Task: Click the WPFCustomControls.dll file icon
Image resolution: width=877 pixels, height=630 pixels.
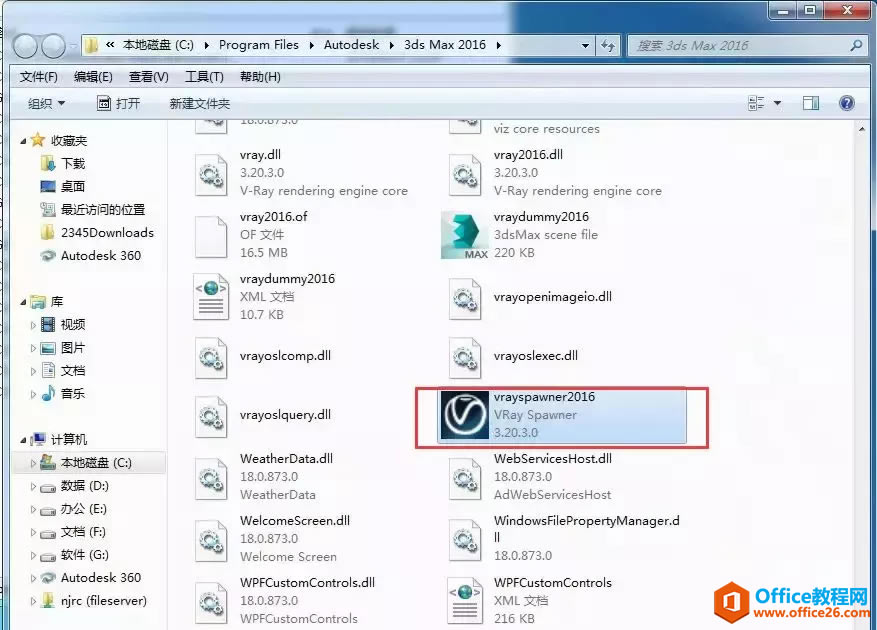Action: [x=211, y=603]
